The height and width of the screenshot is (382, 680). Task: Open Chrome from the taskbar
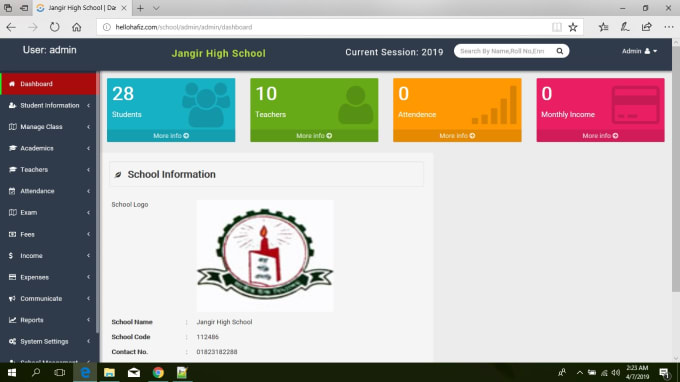[158, 372]
